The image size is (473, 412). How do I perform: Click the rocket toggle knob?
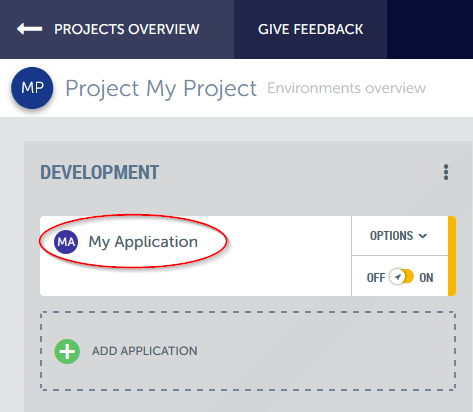398,277
